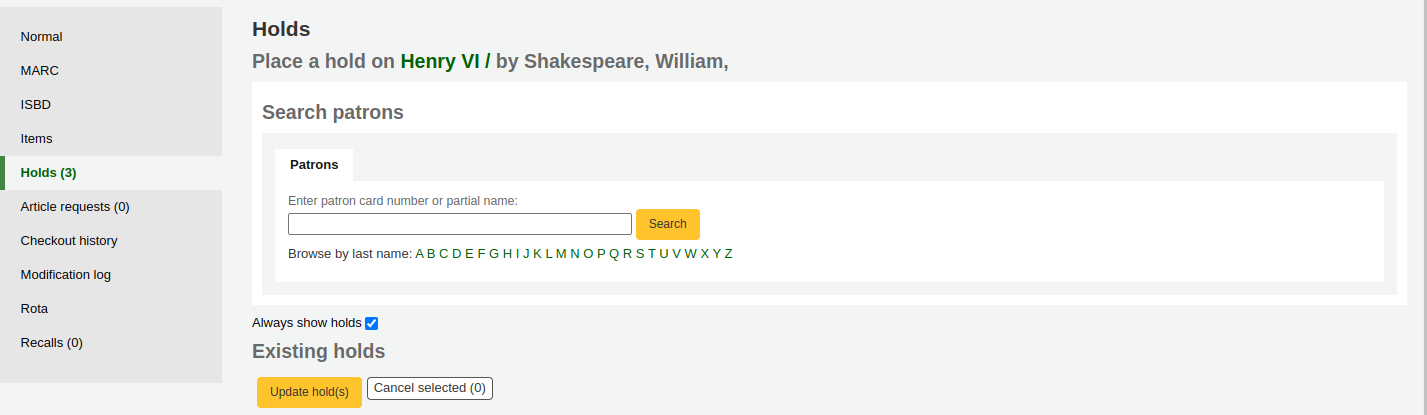
Task: Click the Update hold(s) button
Action: [x=309, y=392]
